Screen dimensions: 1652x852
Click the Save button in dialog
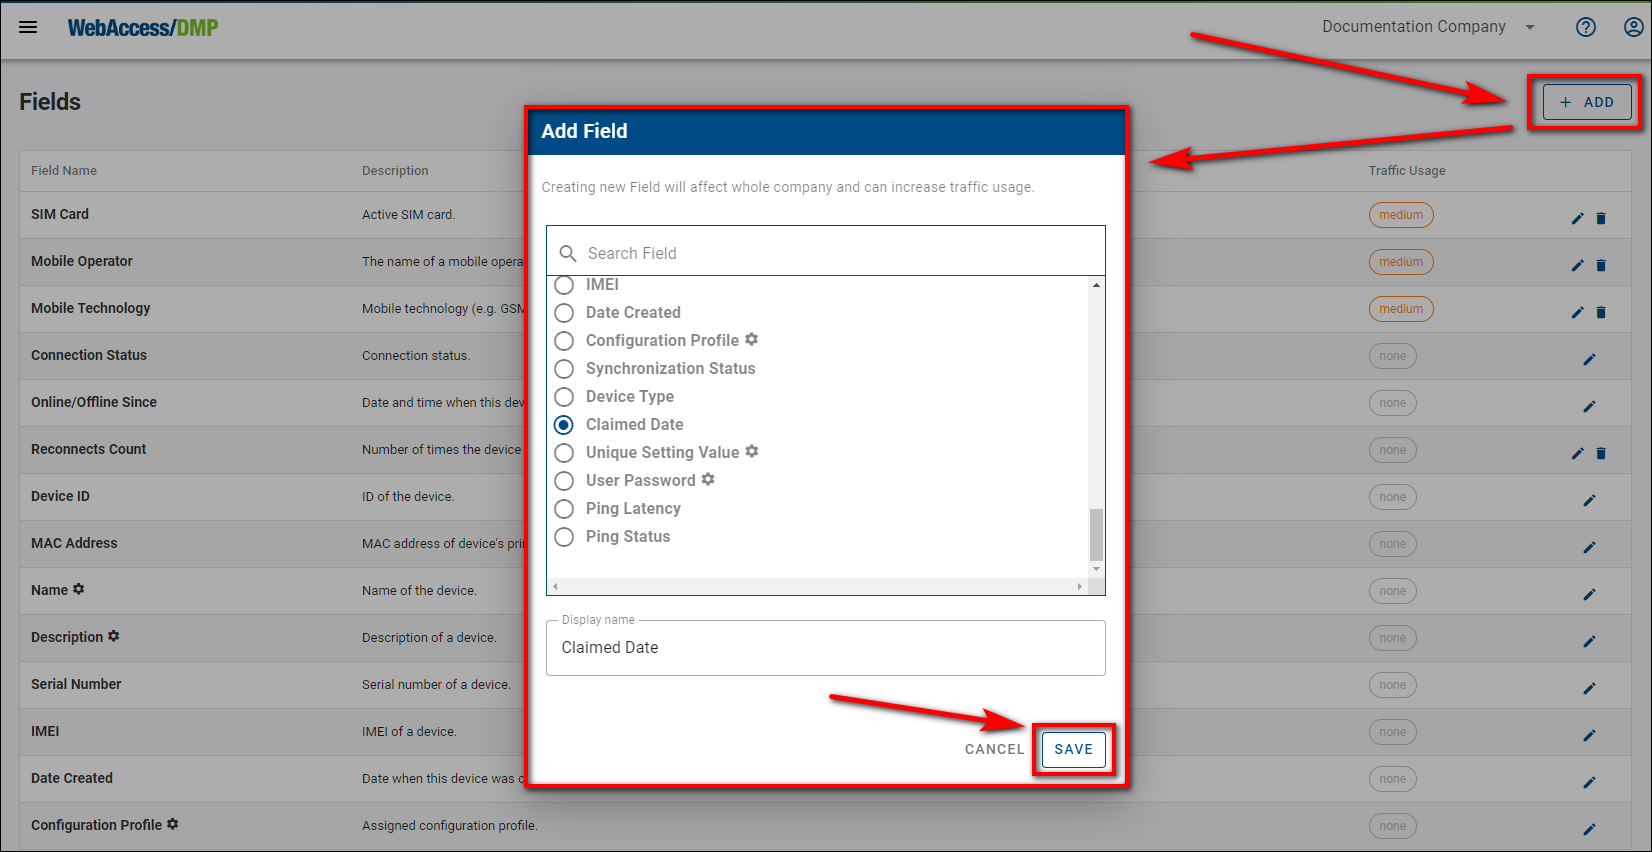tap(1073, 749)
